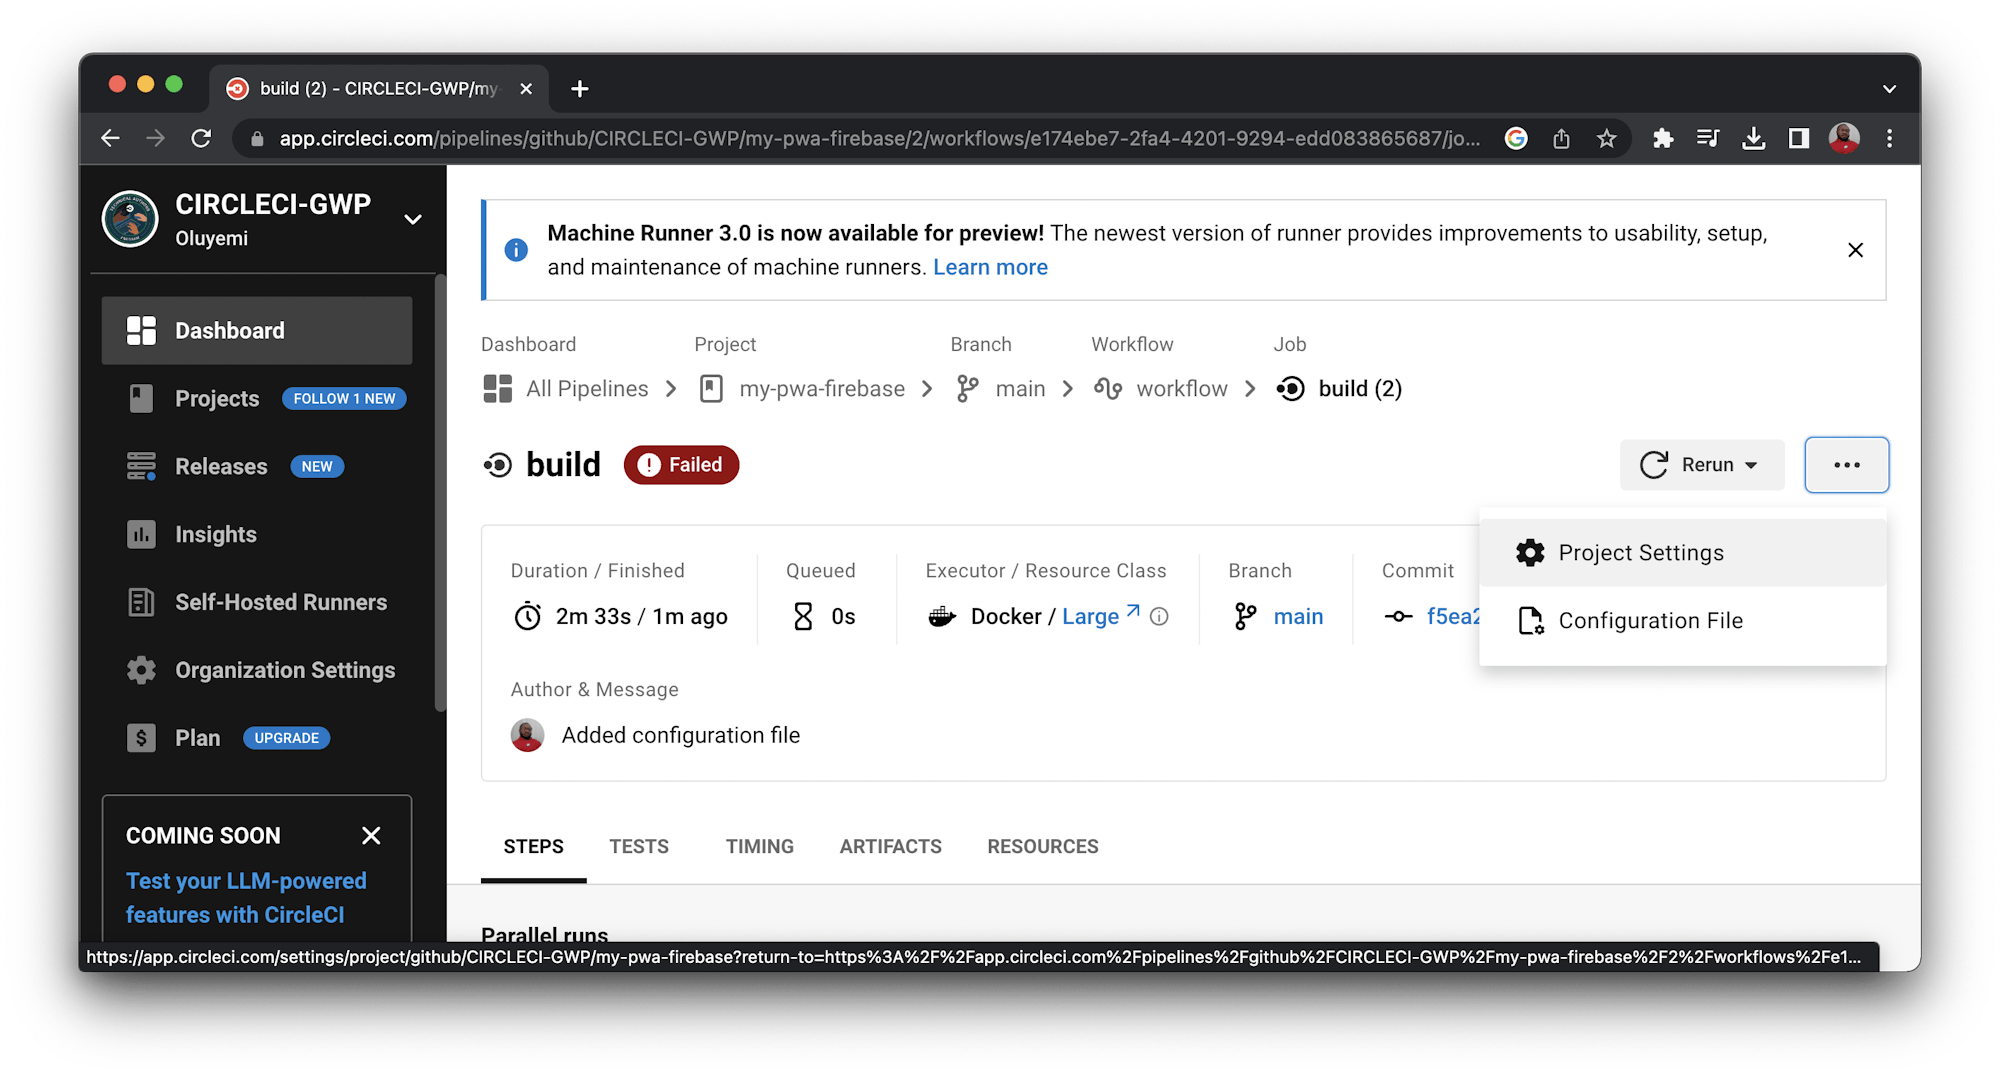Expand the CIRCLECI-GWP organization switcher
Image resolution: width=2000 pixels, height=1076 pixels.
pos(412,220)
